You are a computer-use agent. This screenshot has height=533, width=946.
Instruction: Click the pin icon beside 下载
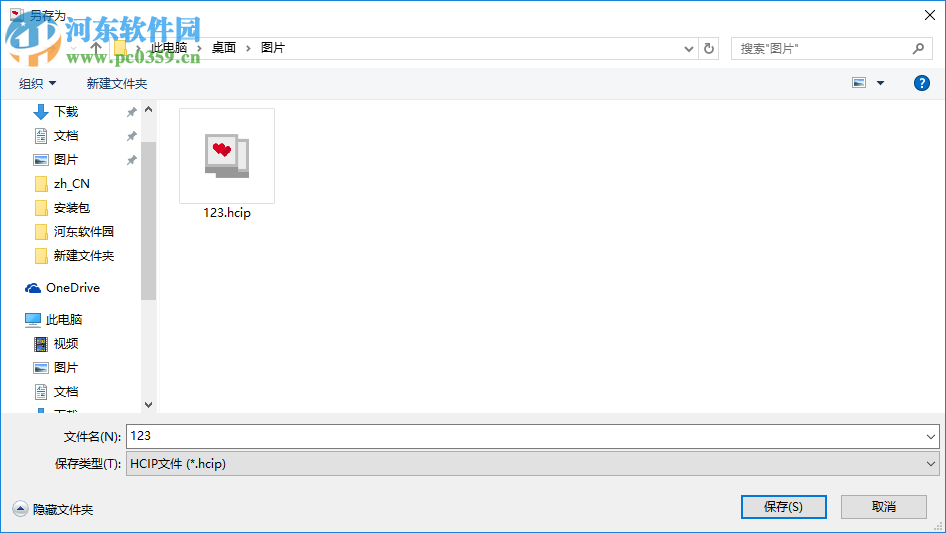coord(131,112)
